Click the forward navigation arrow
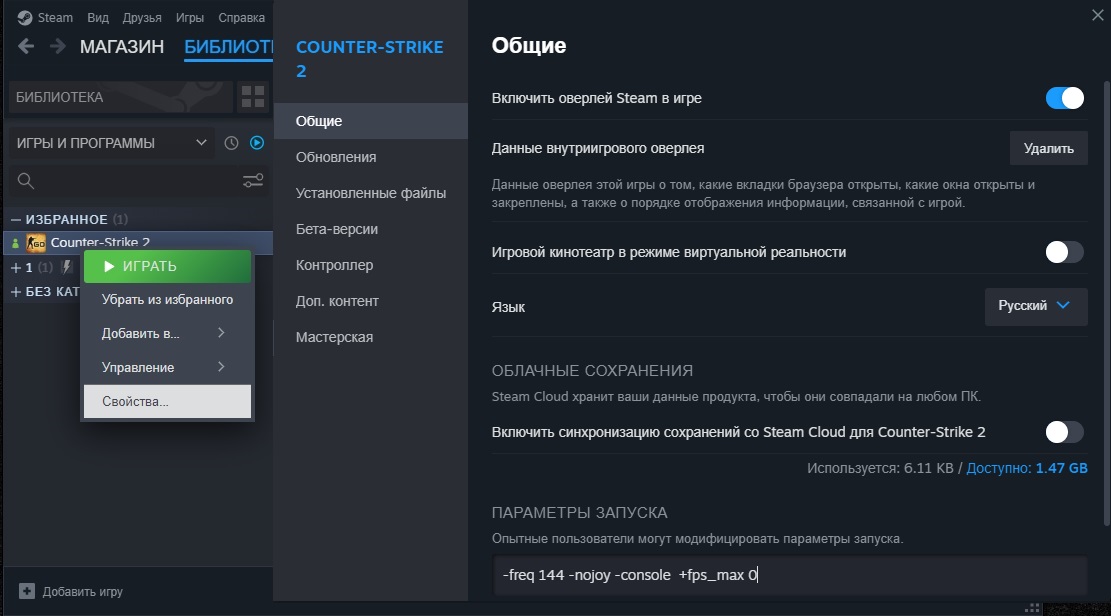Image resolution: width=1111 pixels, height=616 pixels. click(58, 47)
